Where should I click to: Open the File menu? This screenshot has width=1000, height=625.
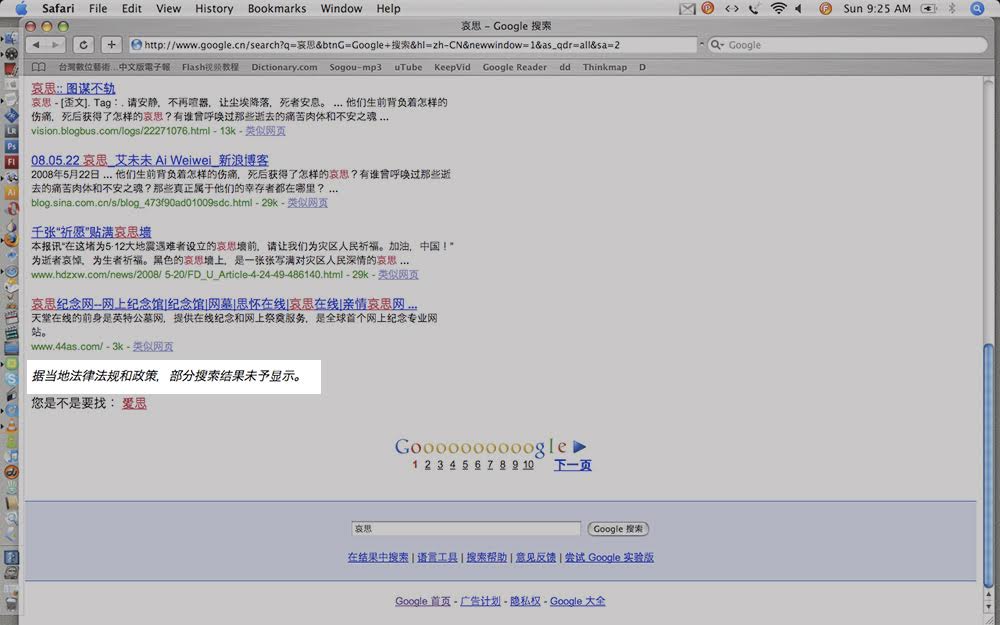pyautogui.click(x=98, y=8)
